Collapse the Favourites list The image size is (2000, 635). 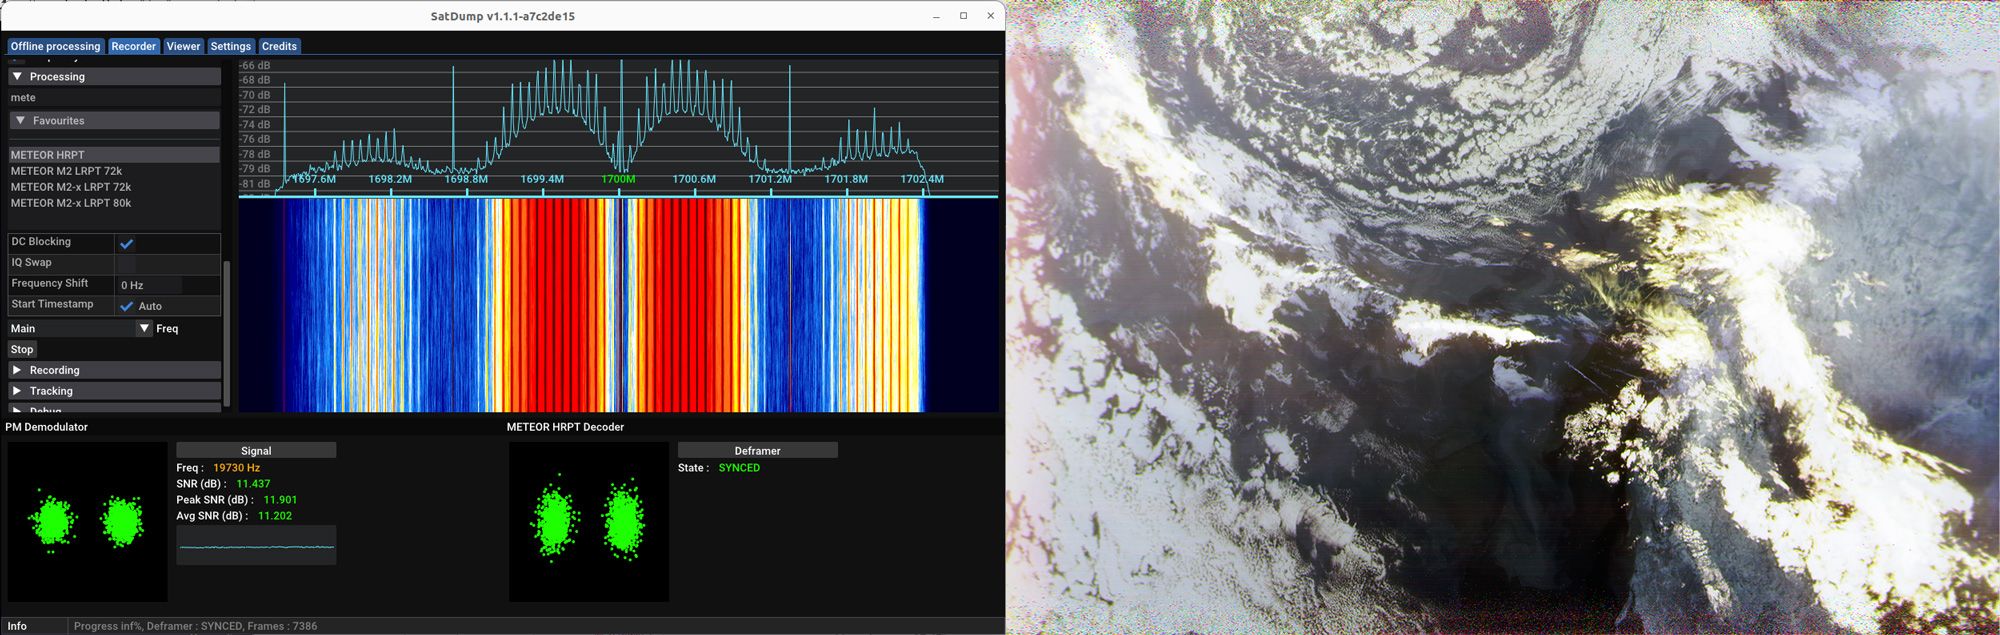20,121
